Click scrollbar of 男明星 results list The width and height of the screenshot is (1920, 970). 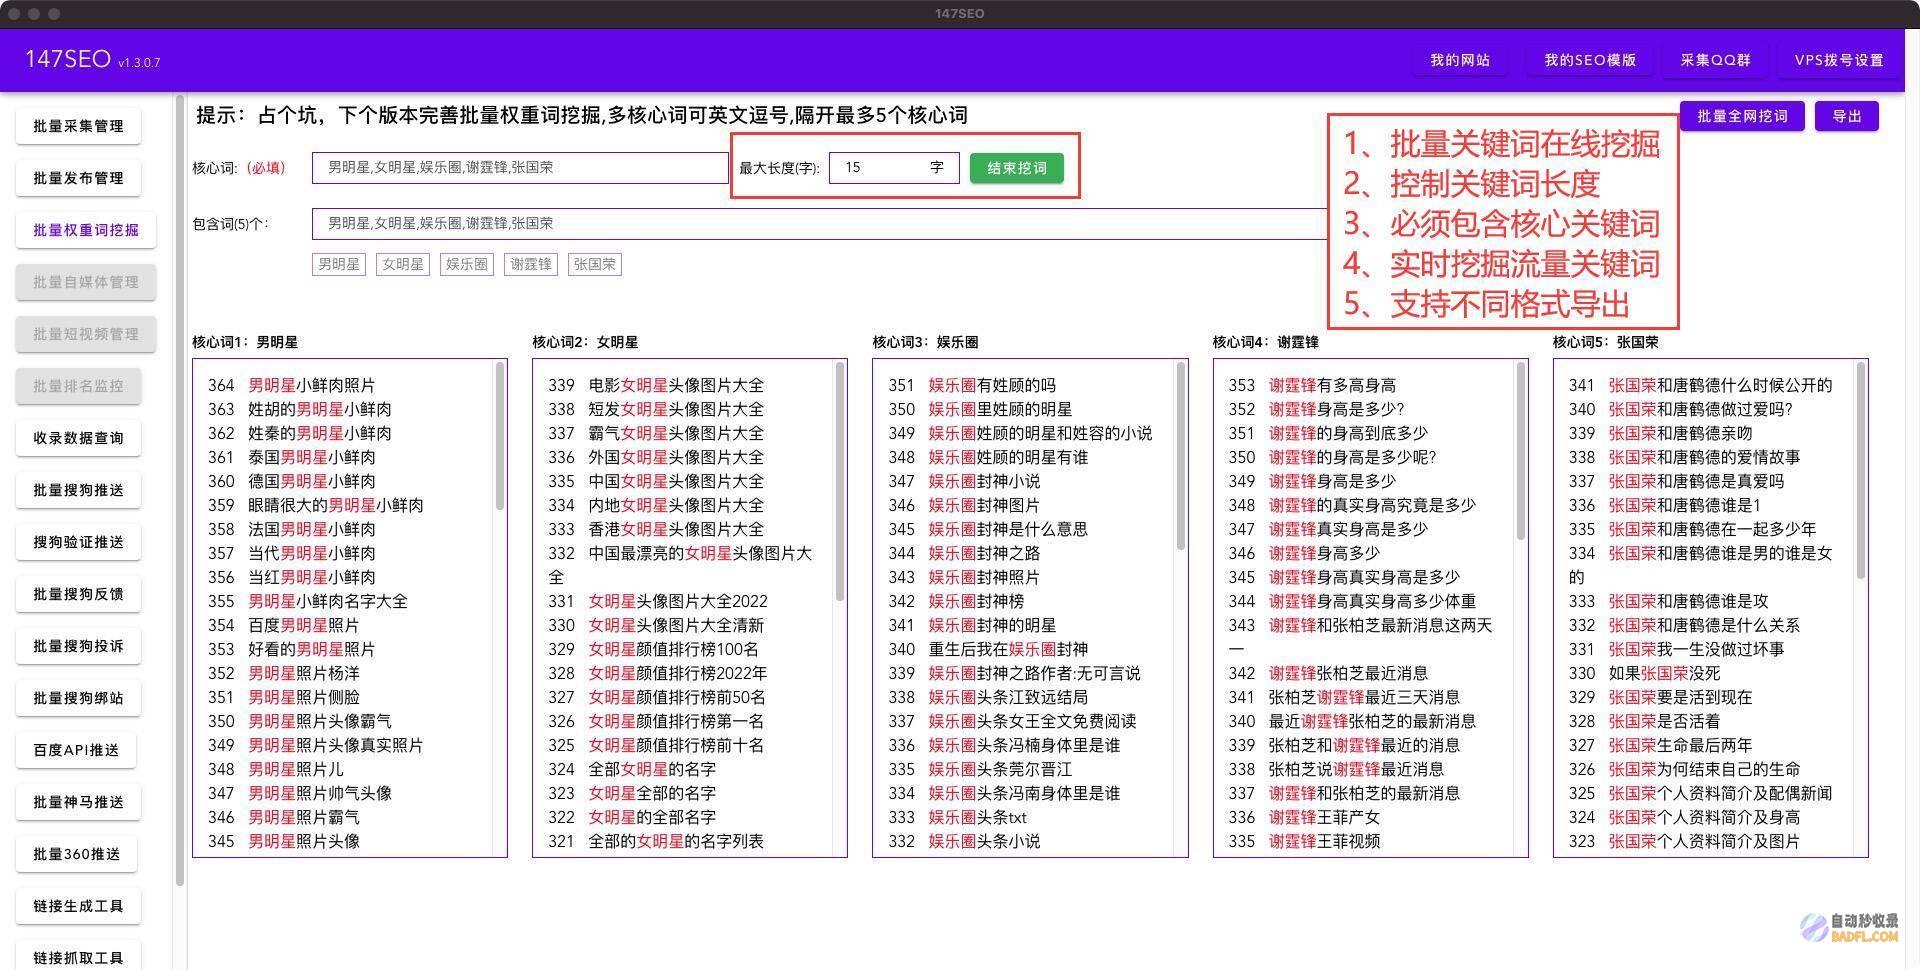click(x=500, y=436)
